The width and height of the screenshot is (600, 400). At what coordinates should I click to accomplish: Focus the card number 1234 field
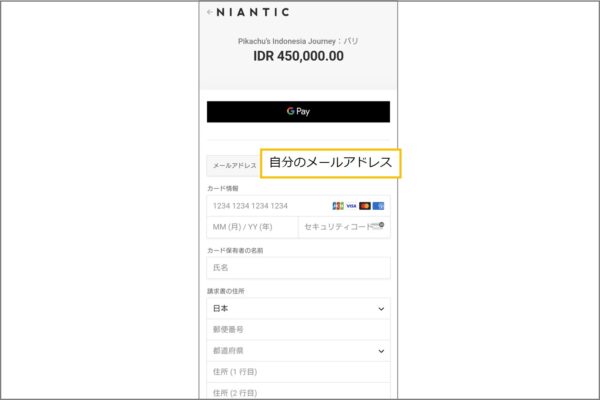[x=298, y=206]
